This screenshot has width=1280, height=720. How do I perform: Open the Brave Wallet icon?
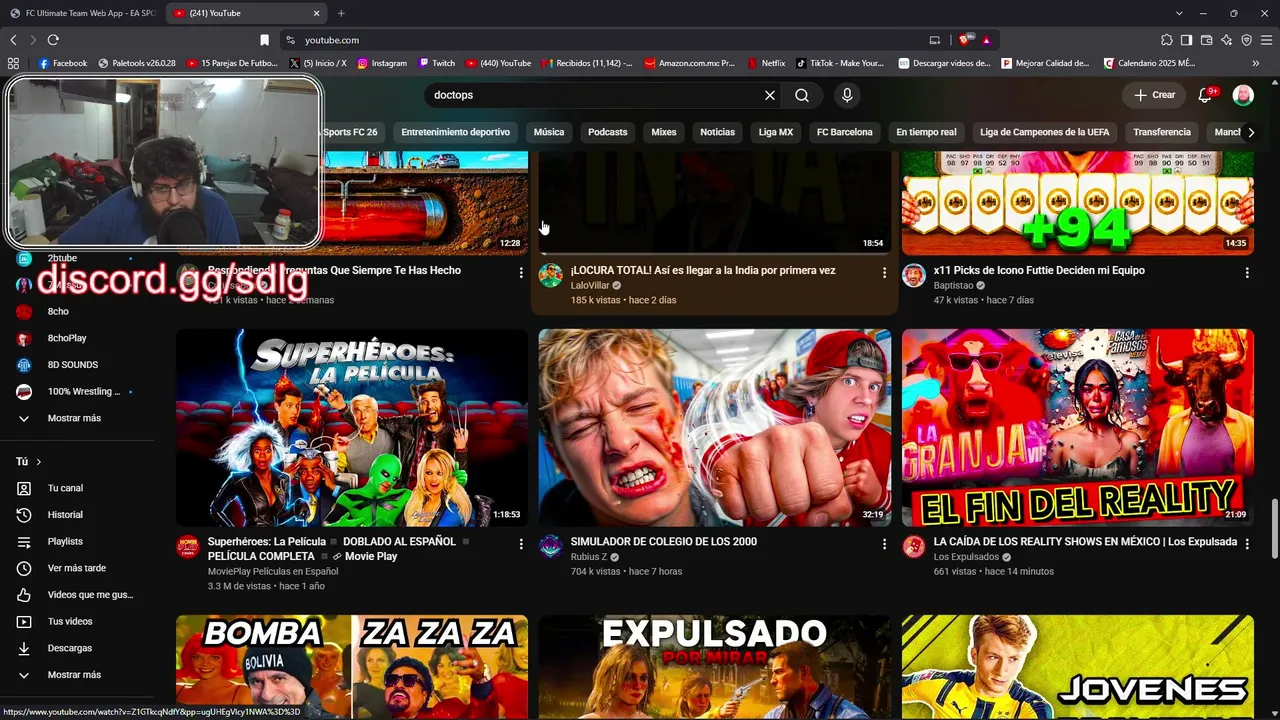pyautogui.click(x=1206, y=40)
